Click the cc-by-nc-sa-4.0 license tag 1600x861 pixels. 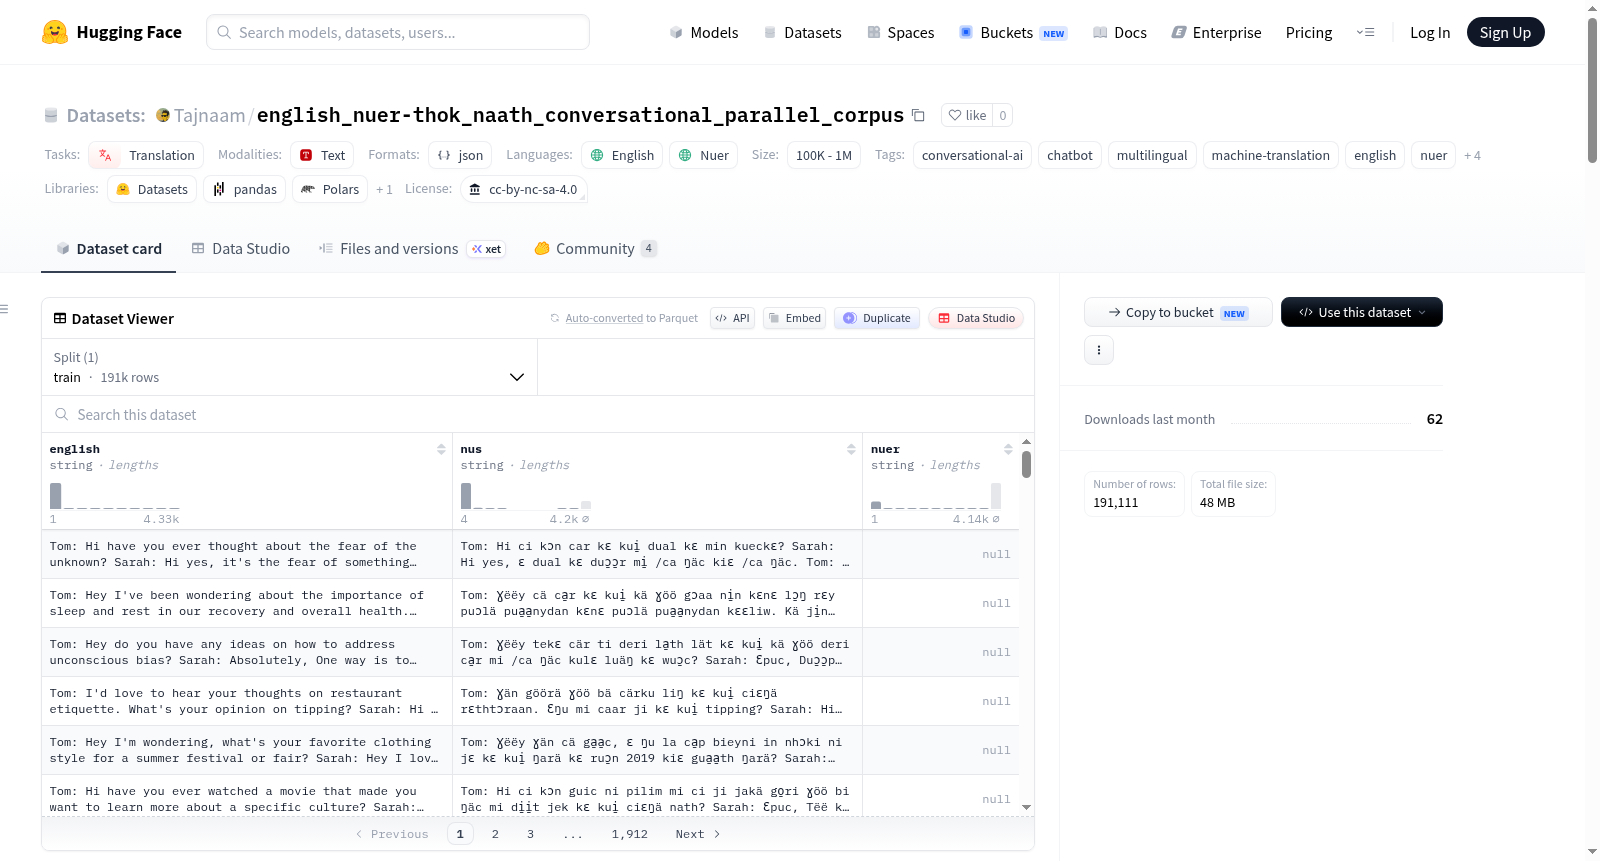pyautogui.click(x=524, y=189)
